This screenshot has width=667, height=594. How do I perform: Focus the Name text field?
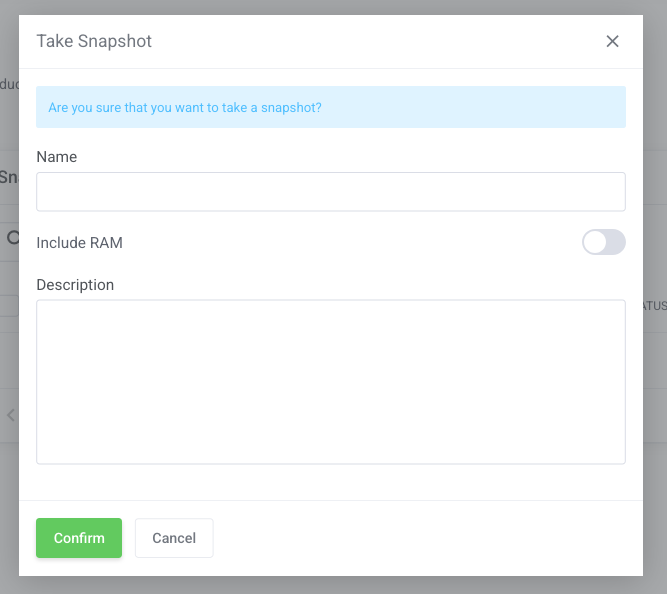click(x=330, y=191)
